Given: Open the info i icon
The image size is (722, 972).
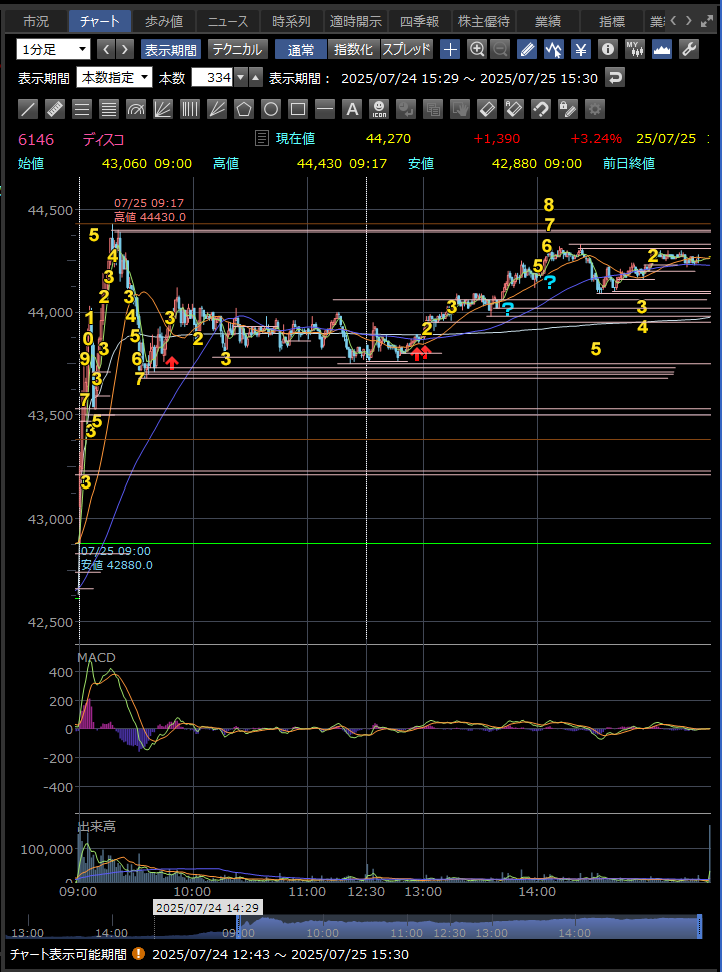Looking at the screenshot, I should (x=608, y=50).
